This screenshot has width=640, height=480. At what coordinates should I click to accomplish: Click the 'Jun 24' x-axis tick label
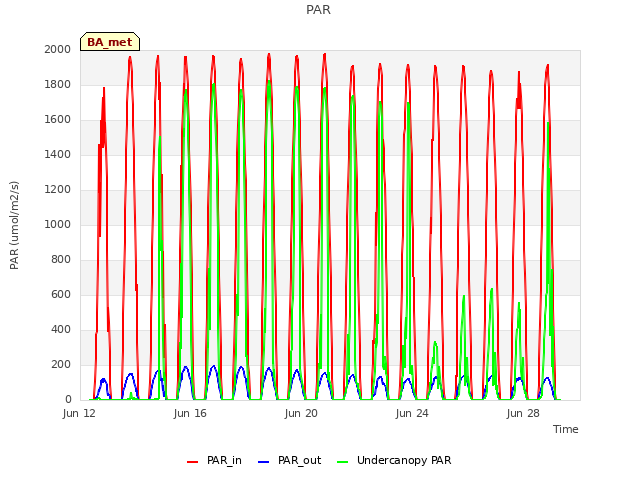[412, 413]
